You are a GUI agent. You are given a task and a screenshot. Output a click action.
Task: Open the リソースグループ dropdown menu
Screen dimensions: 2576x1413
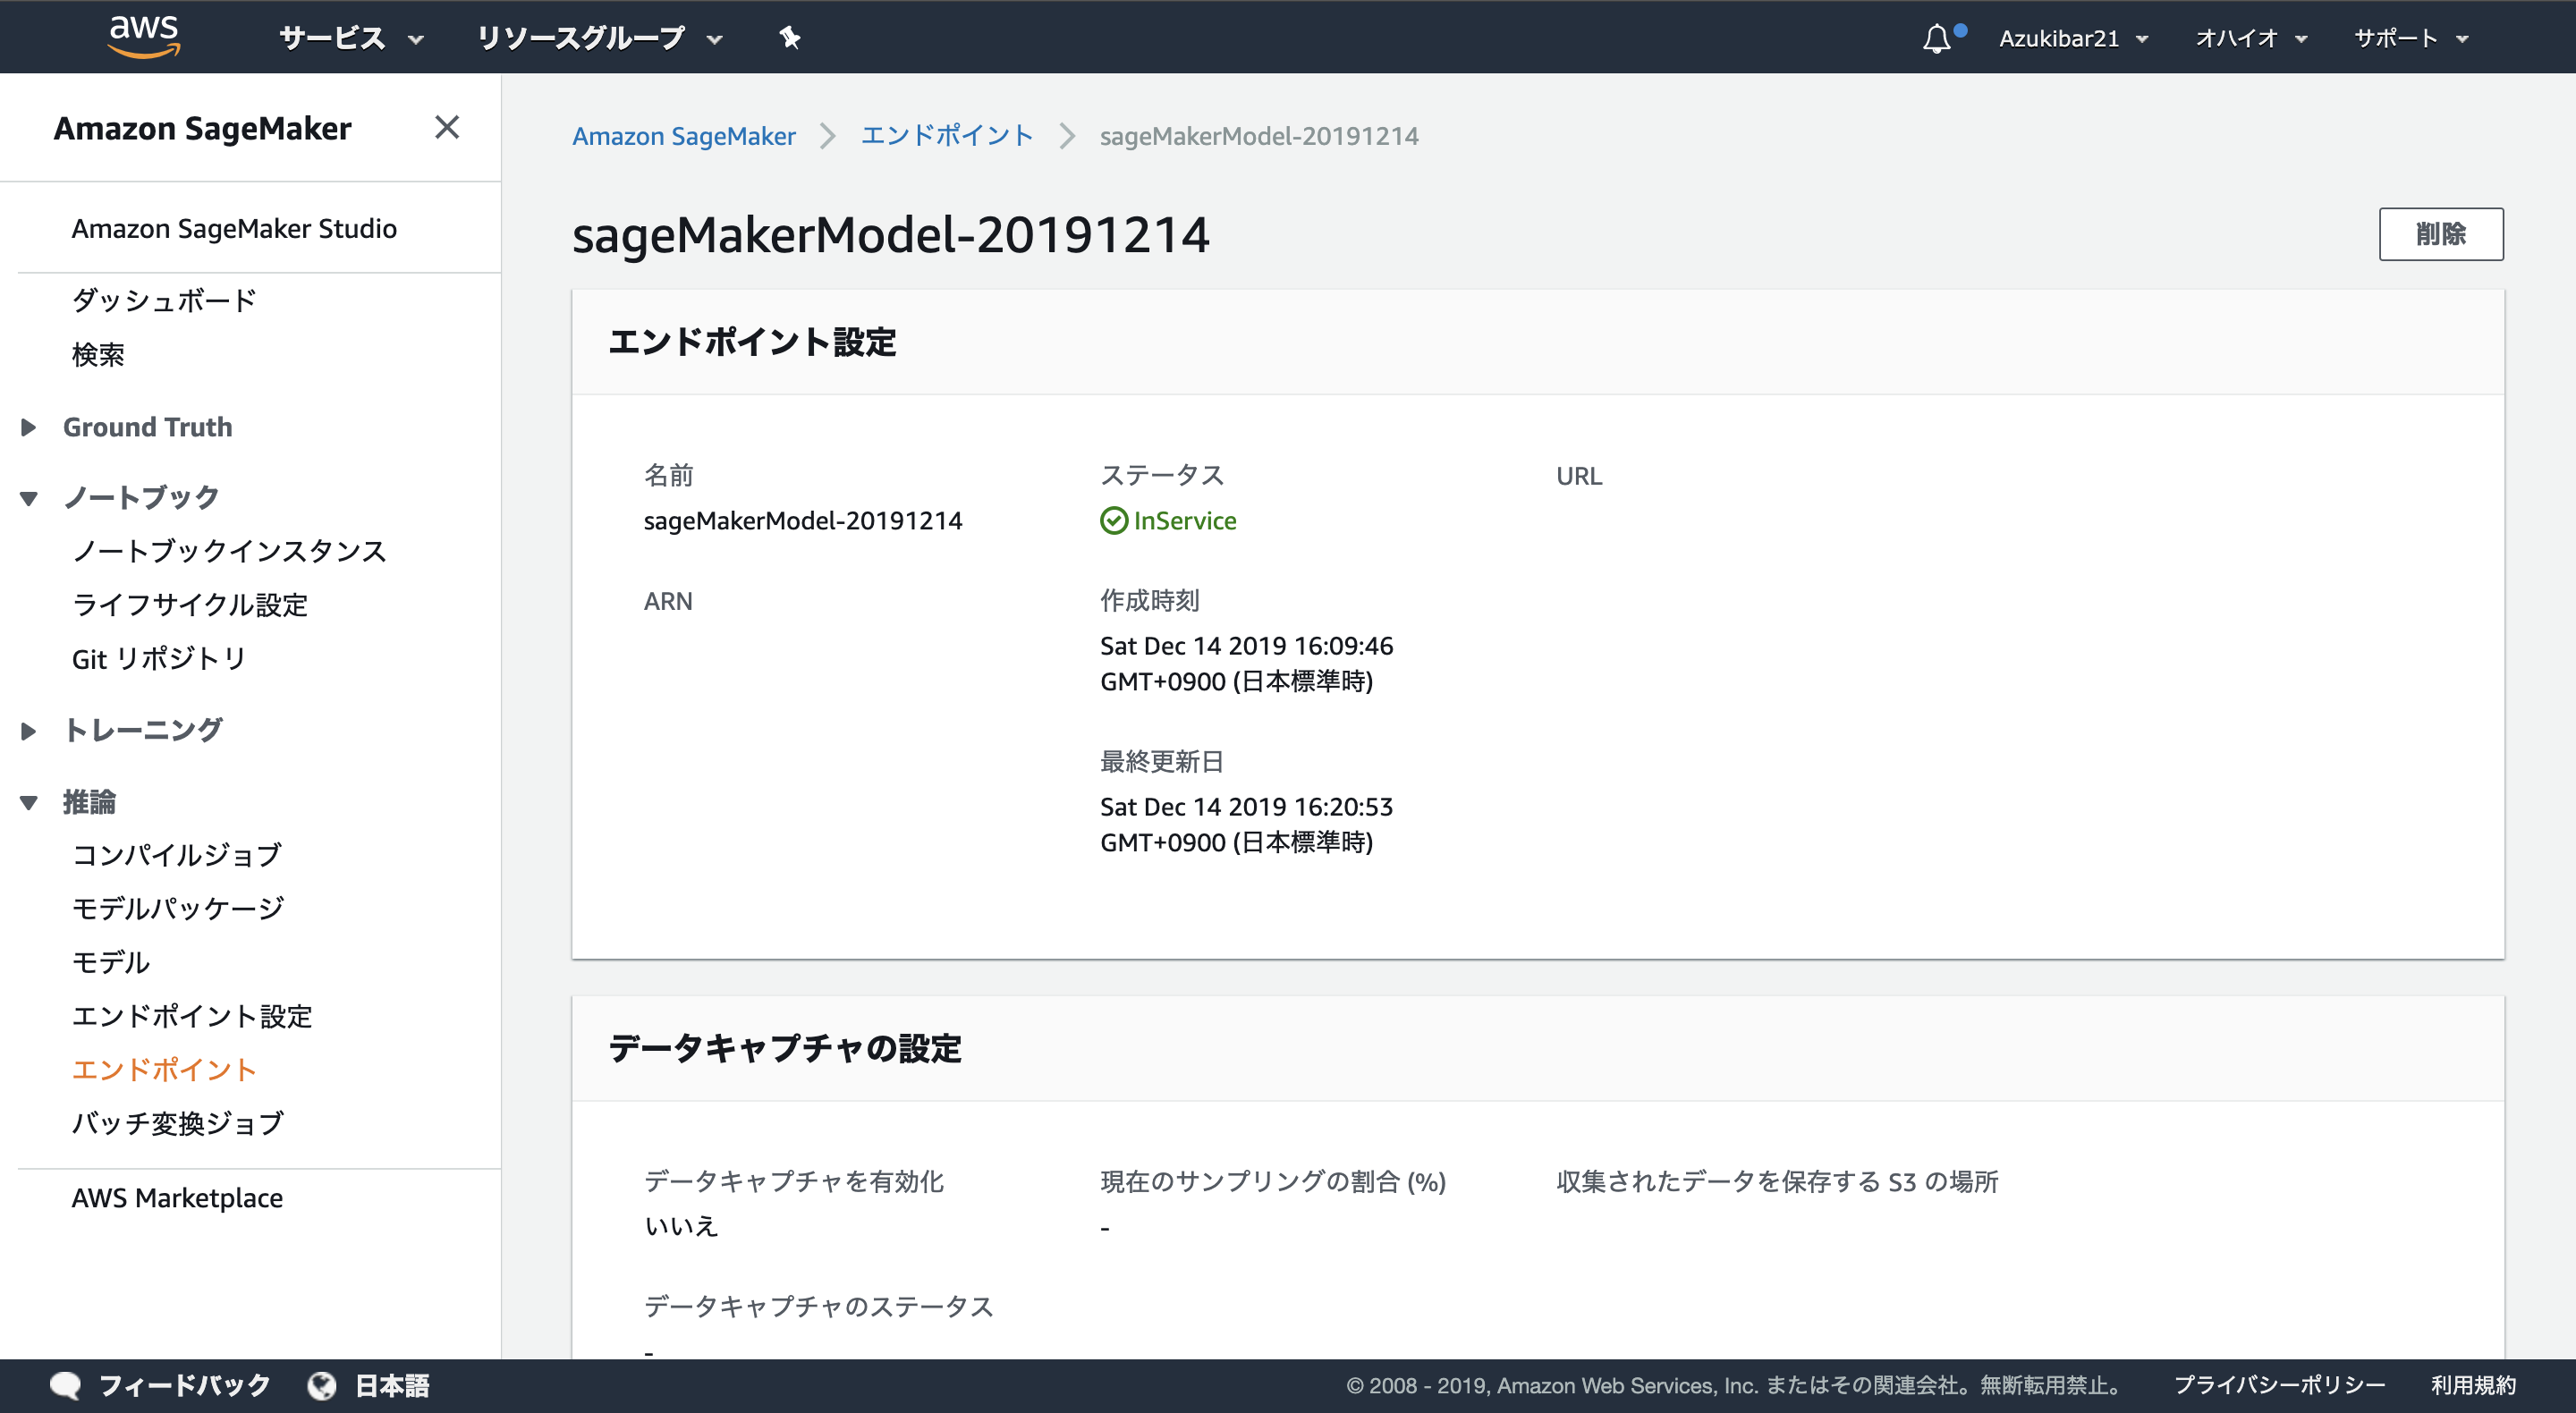pyautogui.click(x=598, y=38)
